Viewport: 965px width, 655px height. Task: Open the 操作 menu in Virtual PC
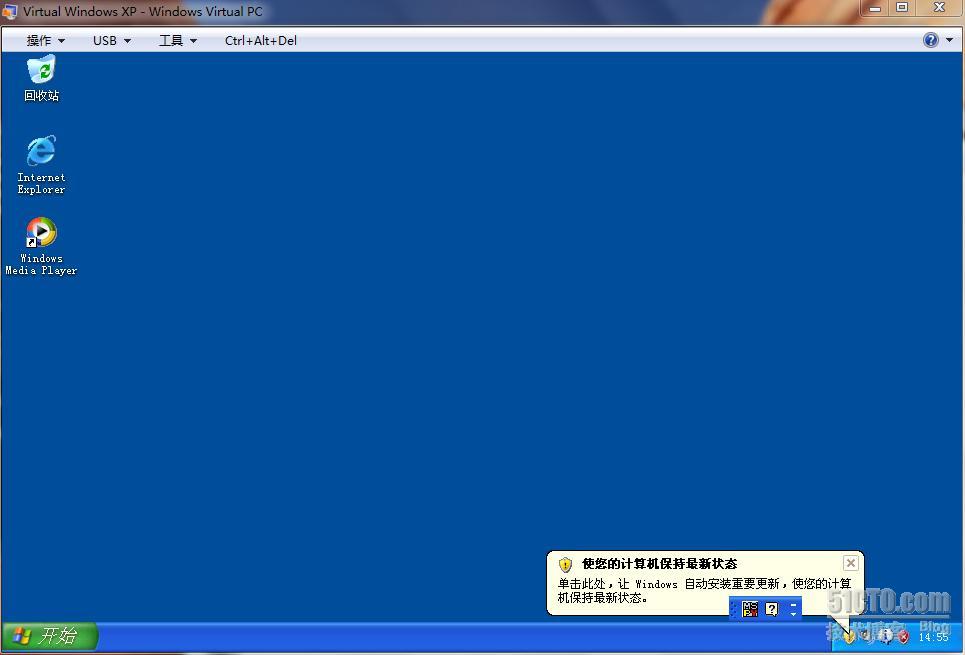click(x=46, y=41)
